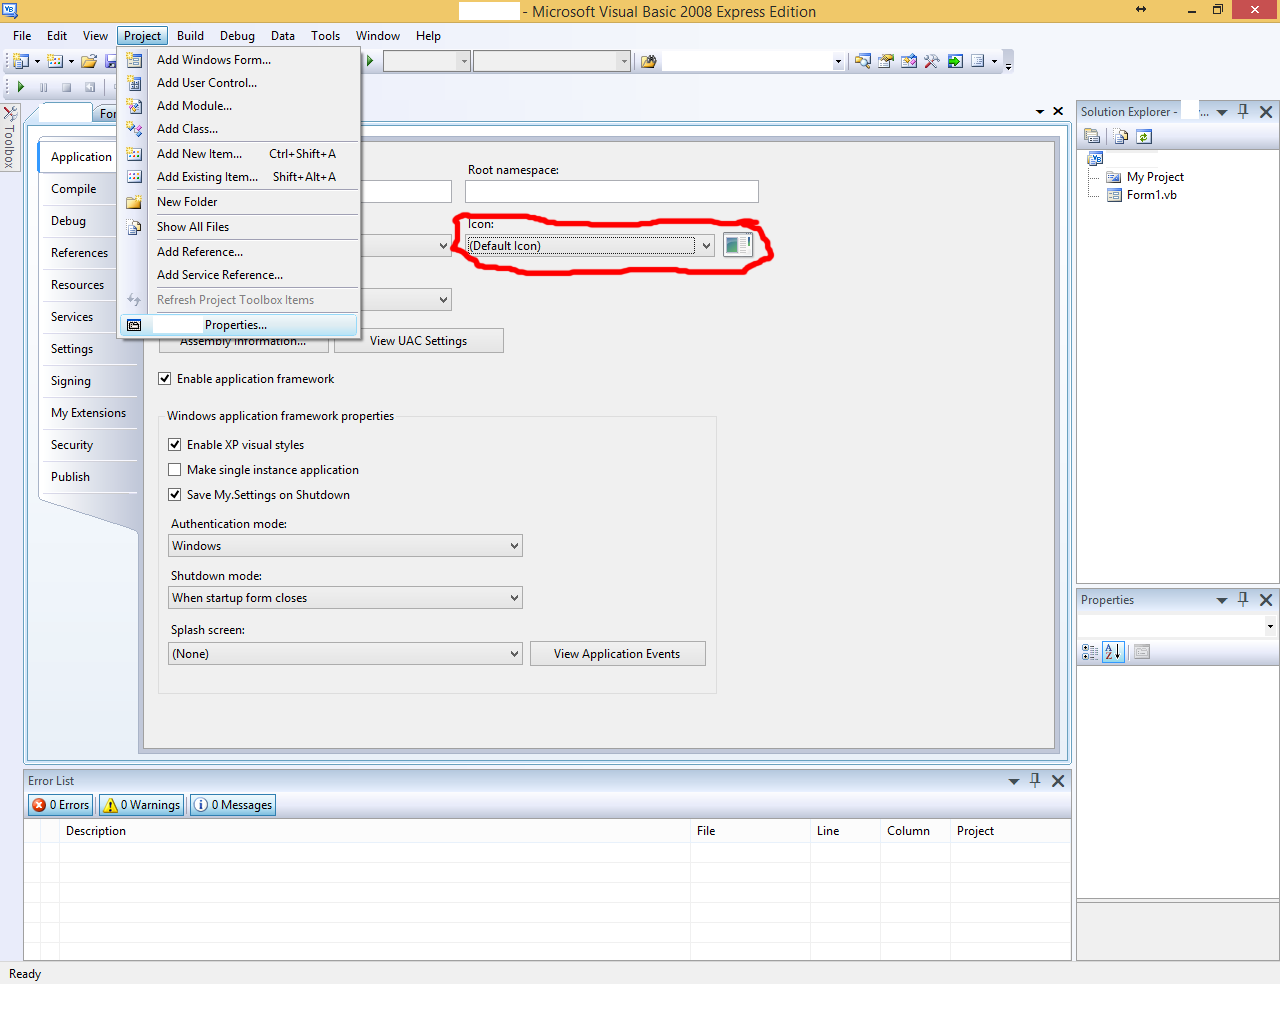1280x1024 pixels.
Task: Toggle the 0 Warnings filter button
Action: 142,805
